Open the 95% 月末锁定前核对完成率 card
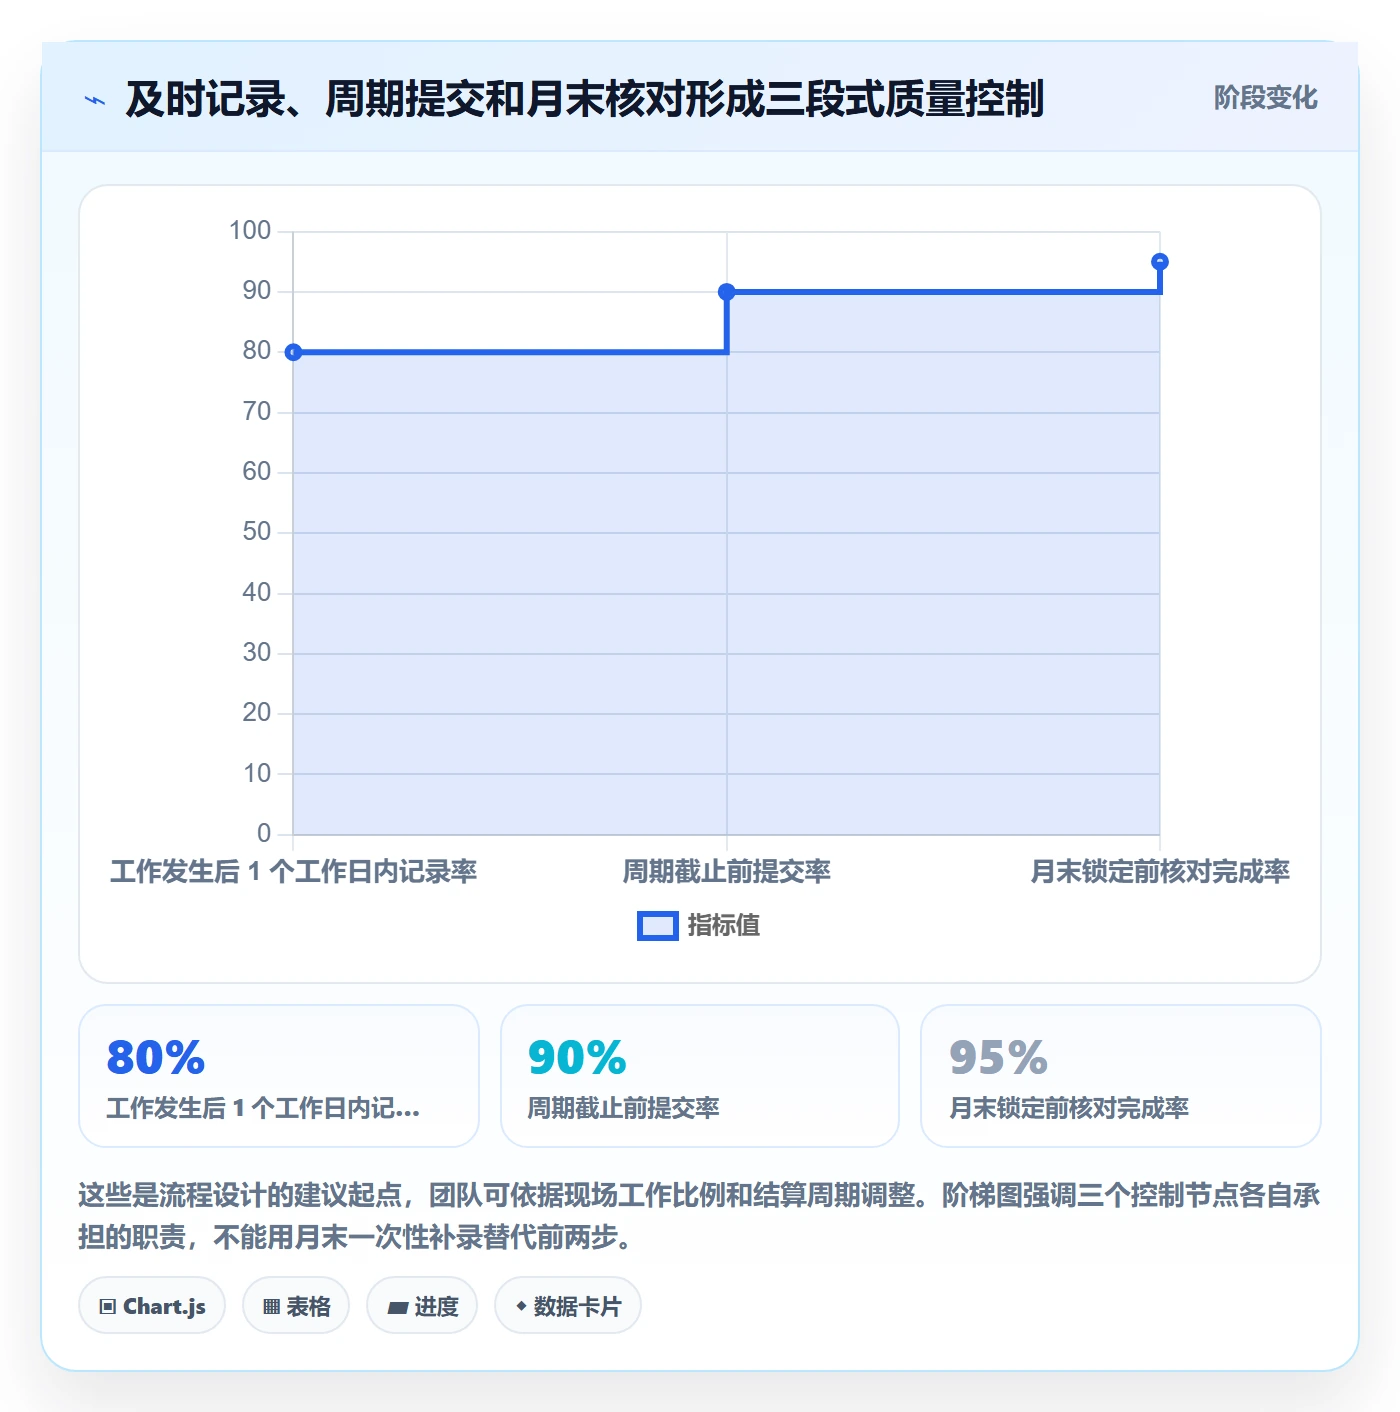 coord(1121,1076)
